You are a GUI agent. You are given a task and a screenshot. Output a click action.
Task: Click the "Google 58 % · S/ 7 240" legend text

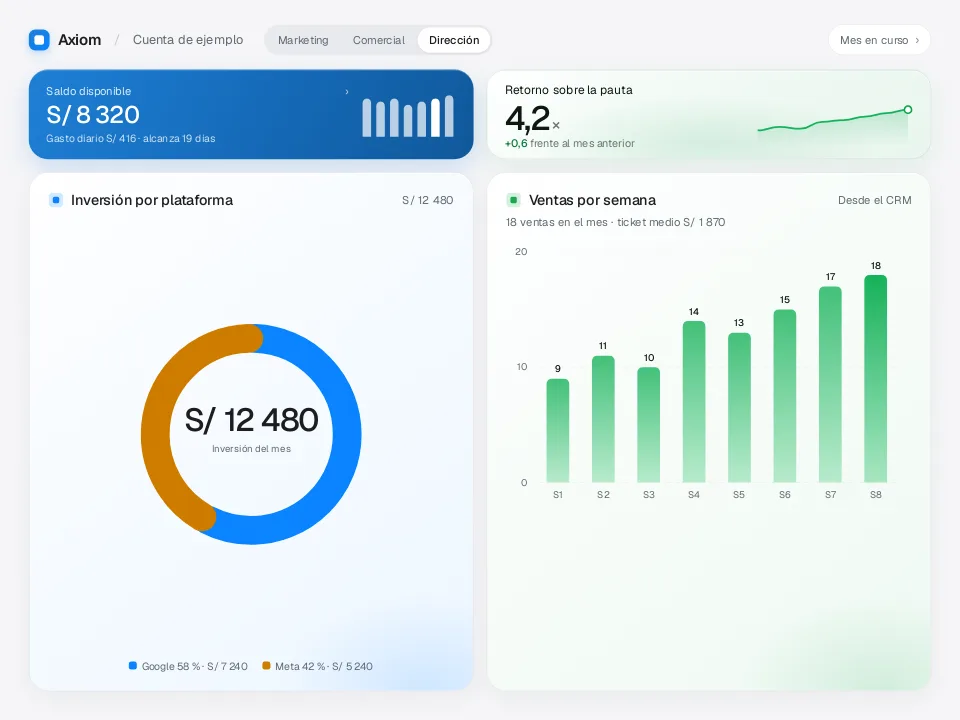pyautogui.click(x=195, y=666)
